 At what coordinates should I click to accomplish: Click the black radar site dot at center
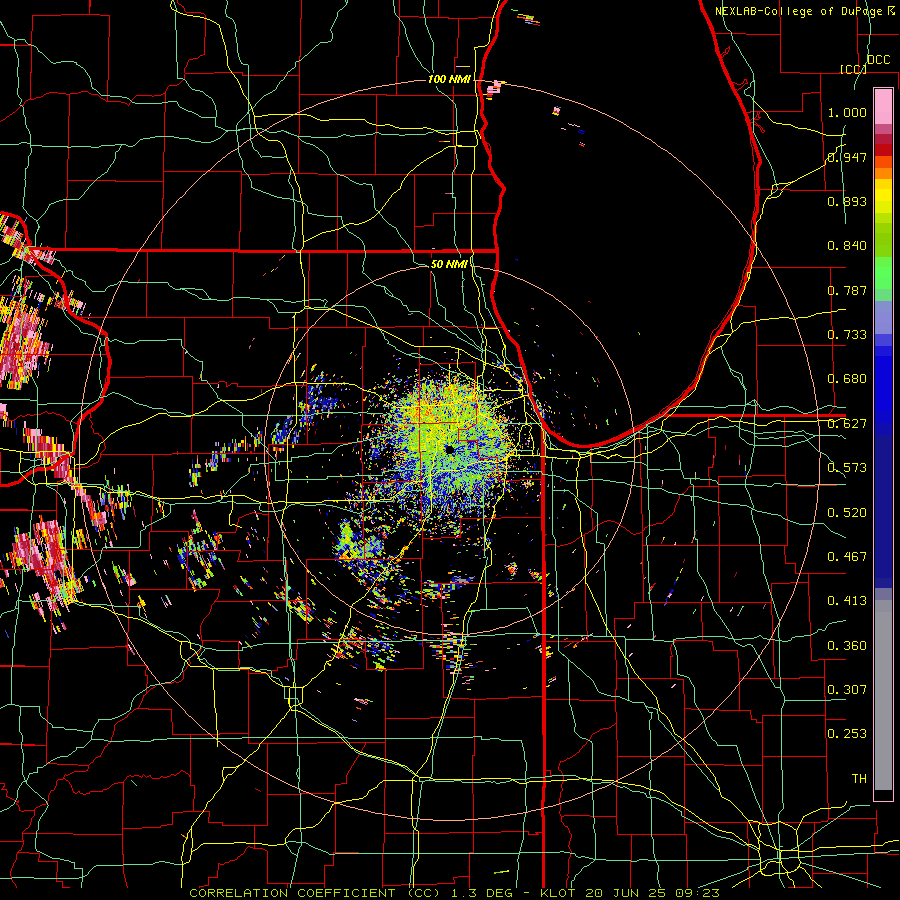pyautogui.click(x=449, y=449)
